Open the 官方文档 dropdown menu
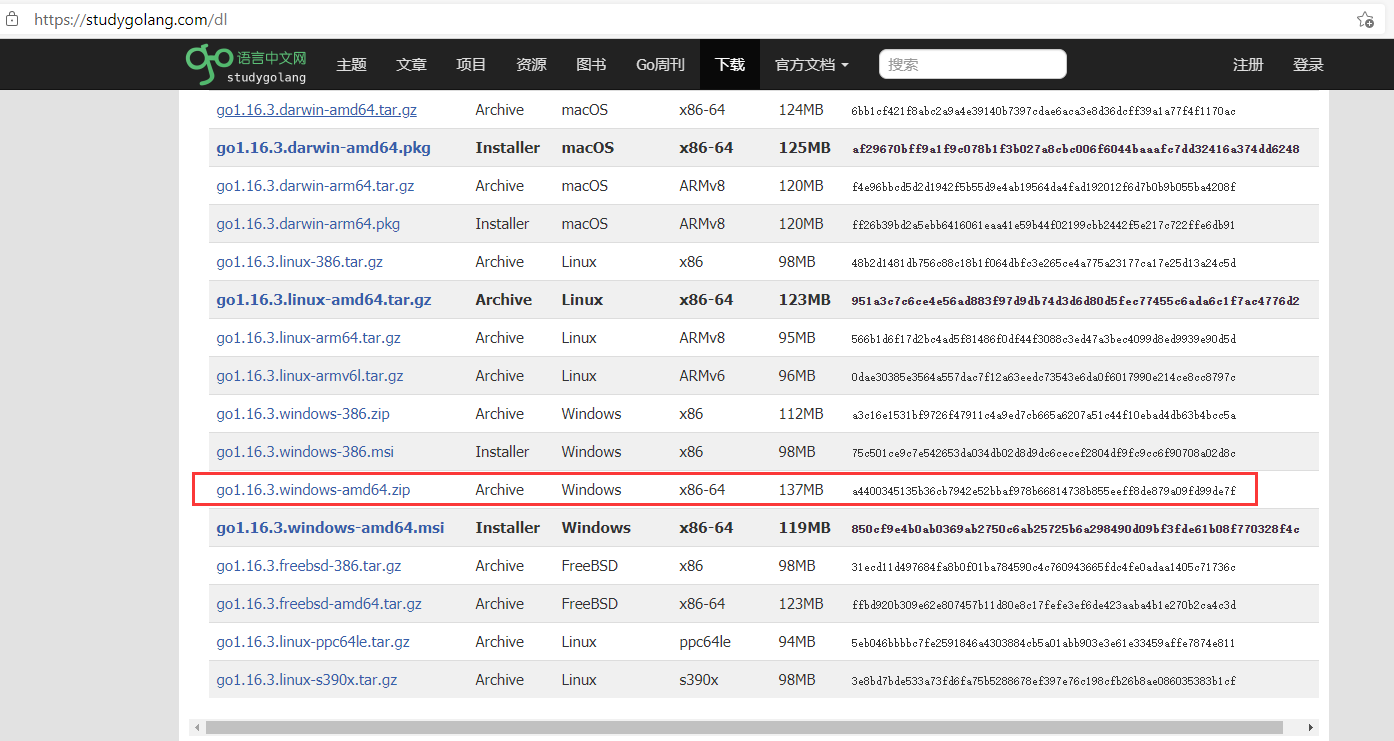The width and height of the screenshot is (1394, 741). 811,63
